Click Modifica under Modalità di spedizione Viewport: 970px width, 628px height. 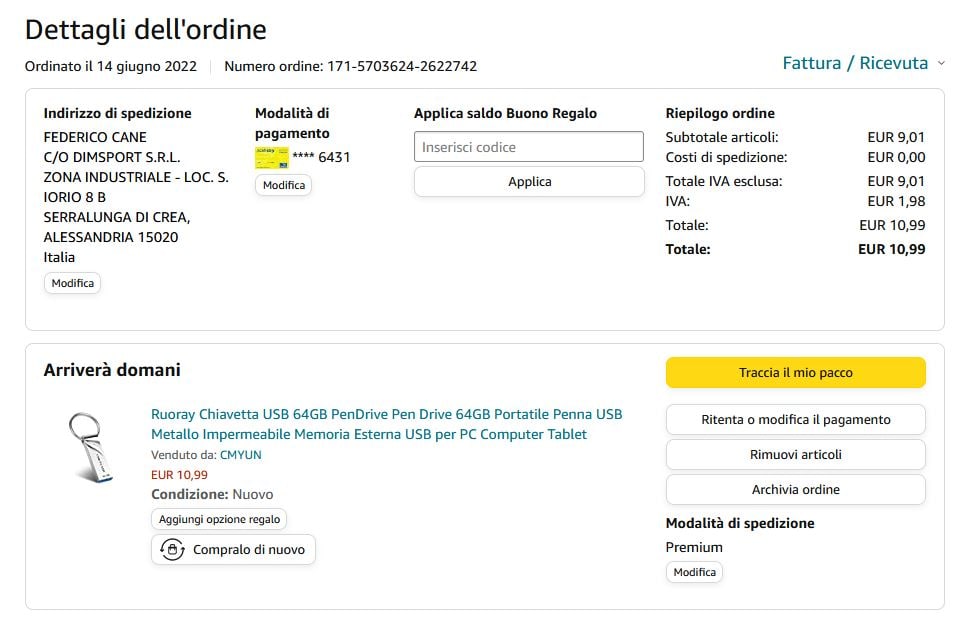click(694, 572)
